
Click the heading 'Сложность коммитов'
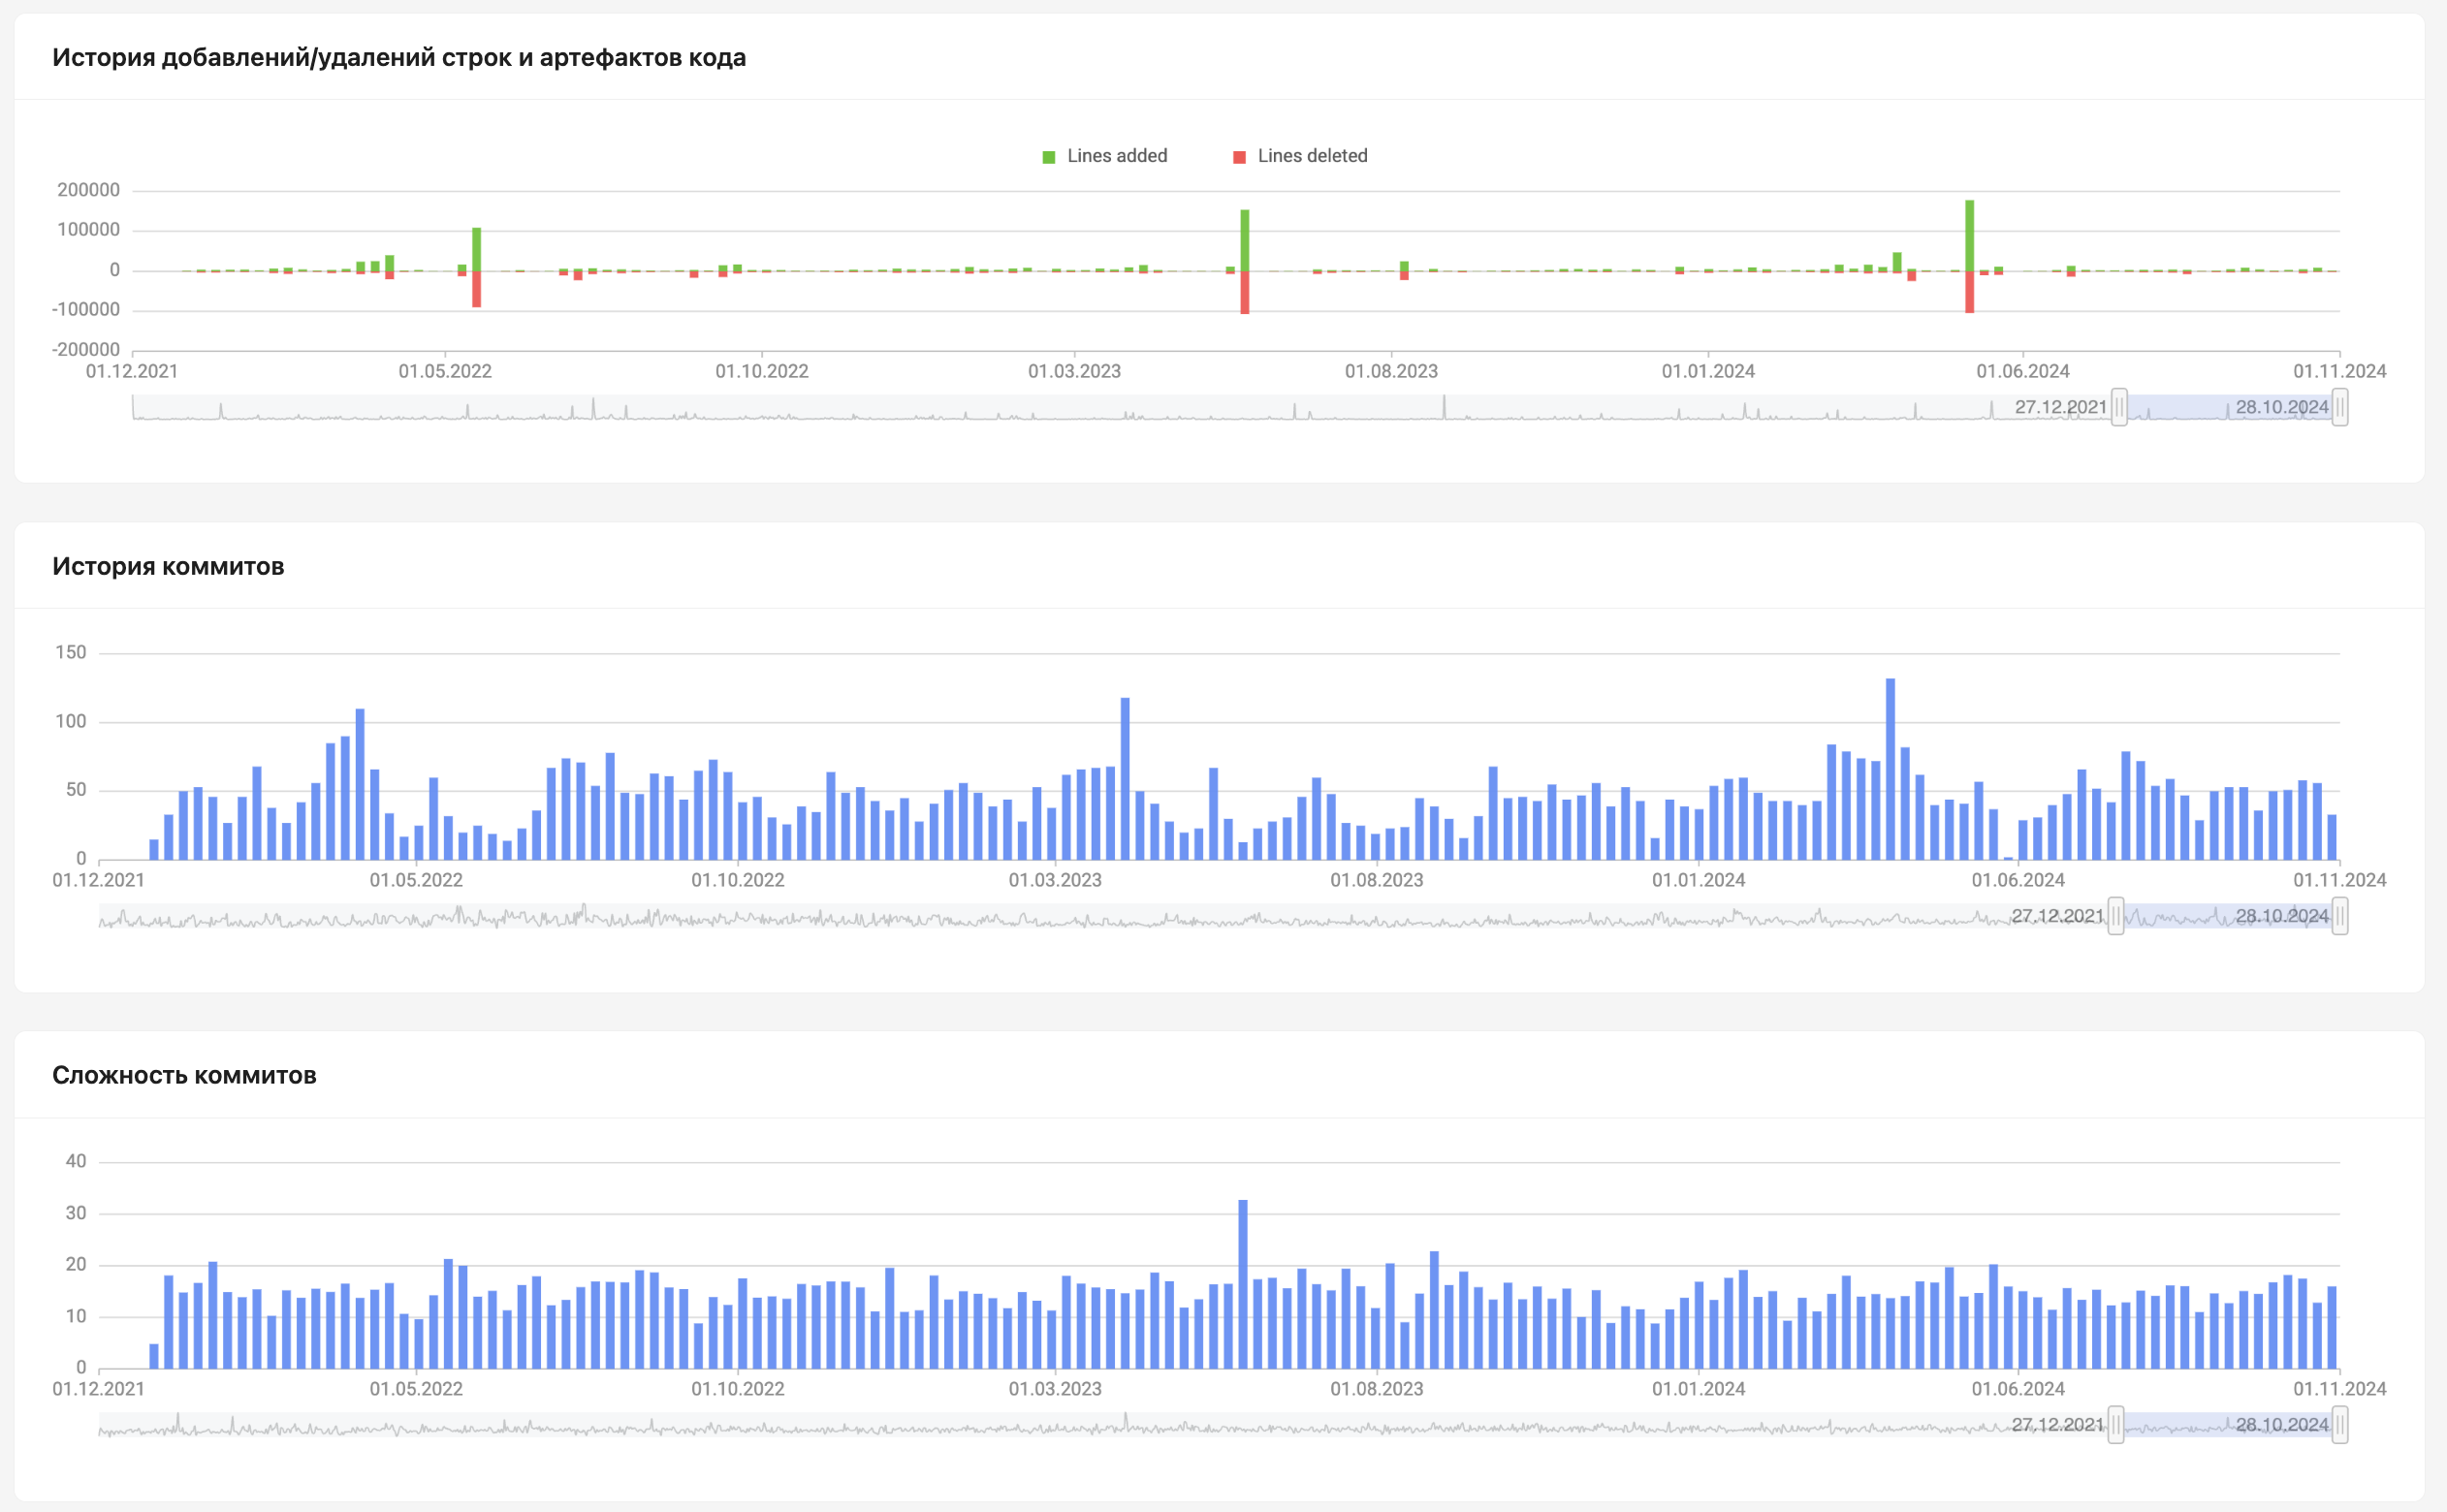[184, 1076]
